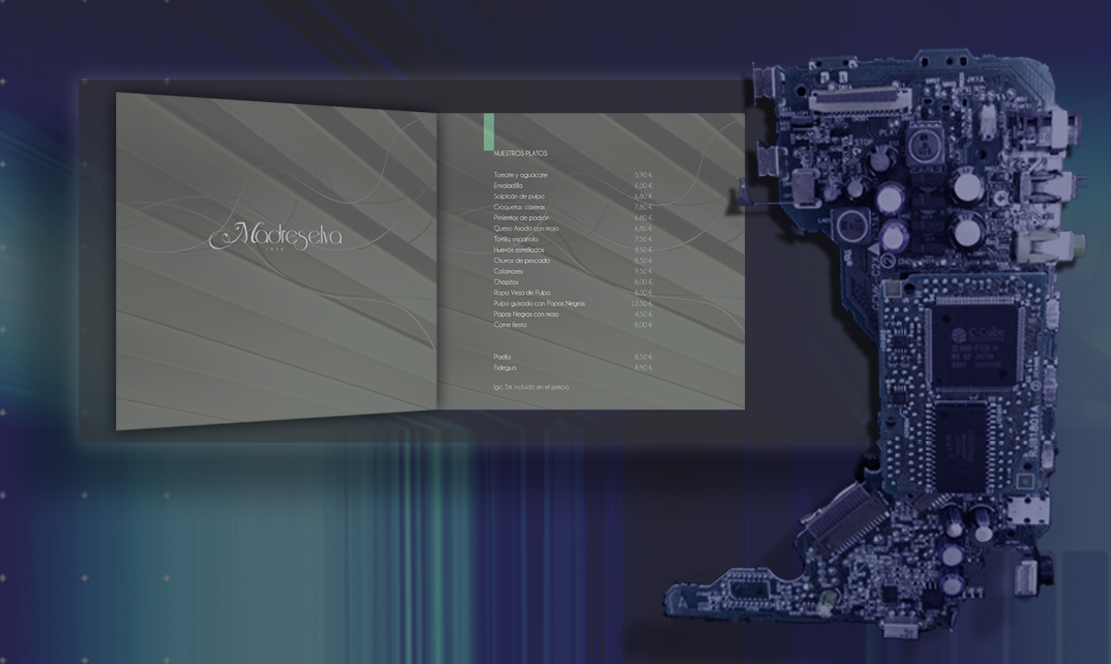Click the white ribbon connector atop the board
The height and width of the screenshot is (664, 1111).
[858, 98]
